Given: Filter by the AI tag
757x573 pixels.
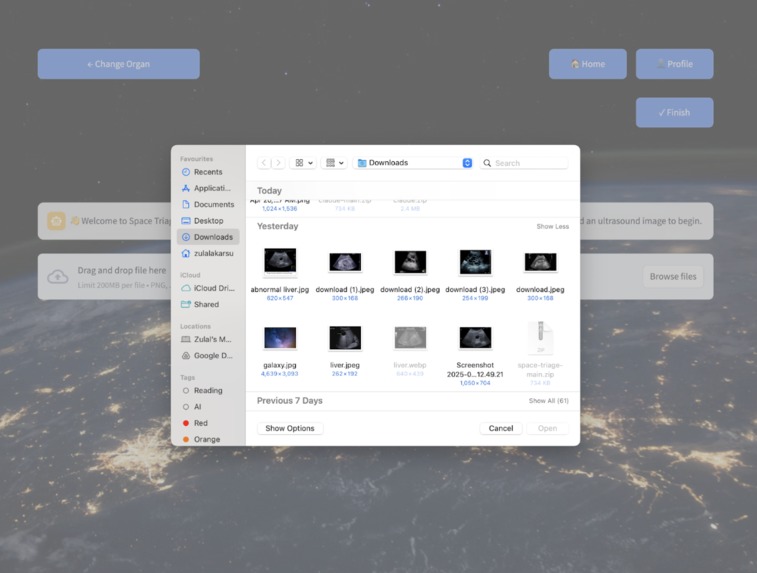Looking at the screenshot, I should pyautogui.click(x=208, y=407).
